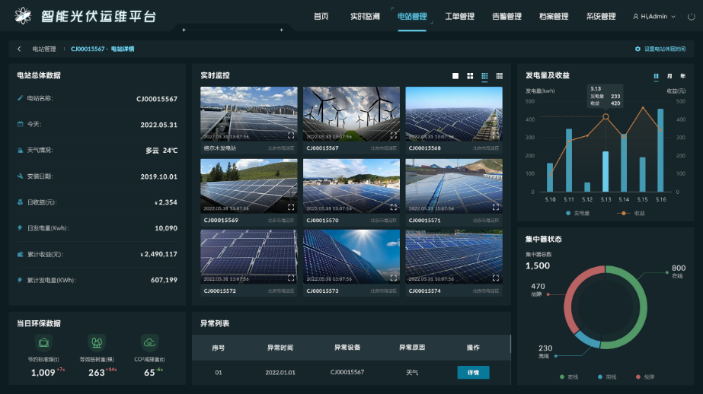Expand CJ00015567 feed to fullscreen
703x394 pixels.
(x=393, y=135)
